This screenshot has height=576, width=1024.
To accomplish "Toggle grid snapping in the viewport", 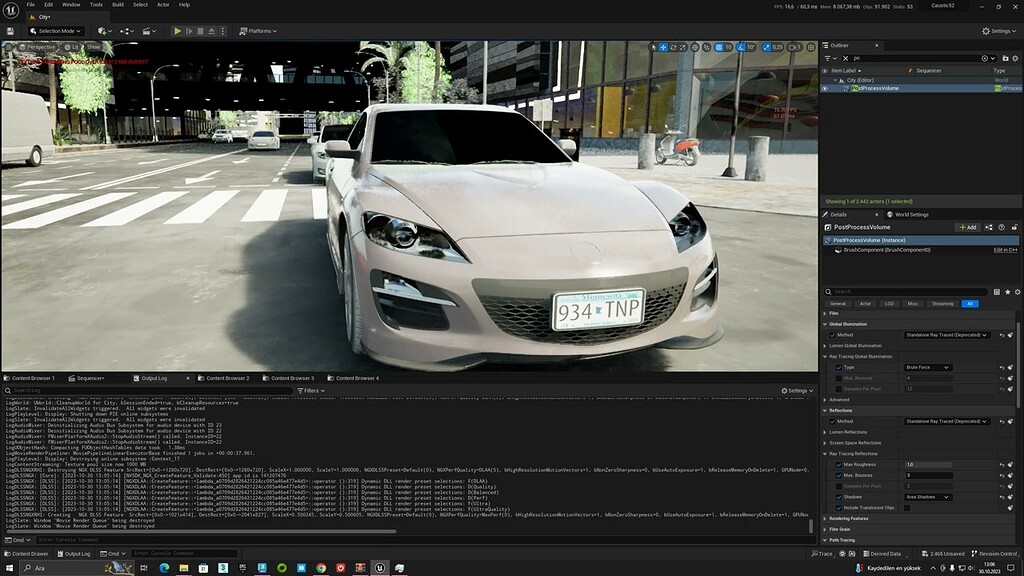I will point(718,46).
